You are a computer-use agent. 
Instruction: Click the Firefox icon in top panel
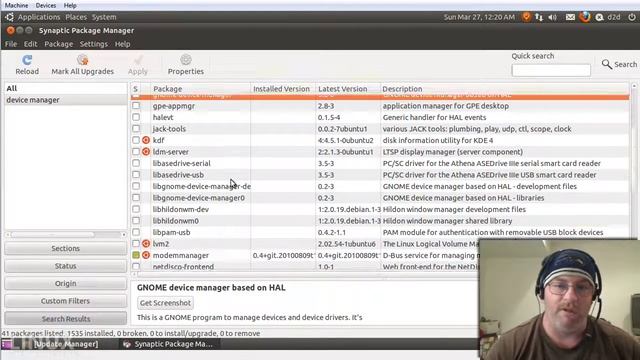(585, 17)
